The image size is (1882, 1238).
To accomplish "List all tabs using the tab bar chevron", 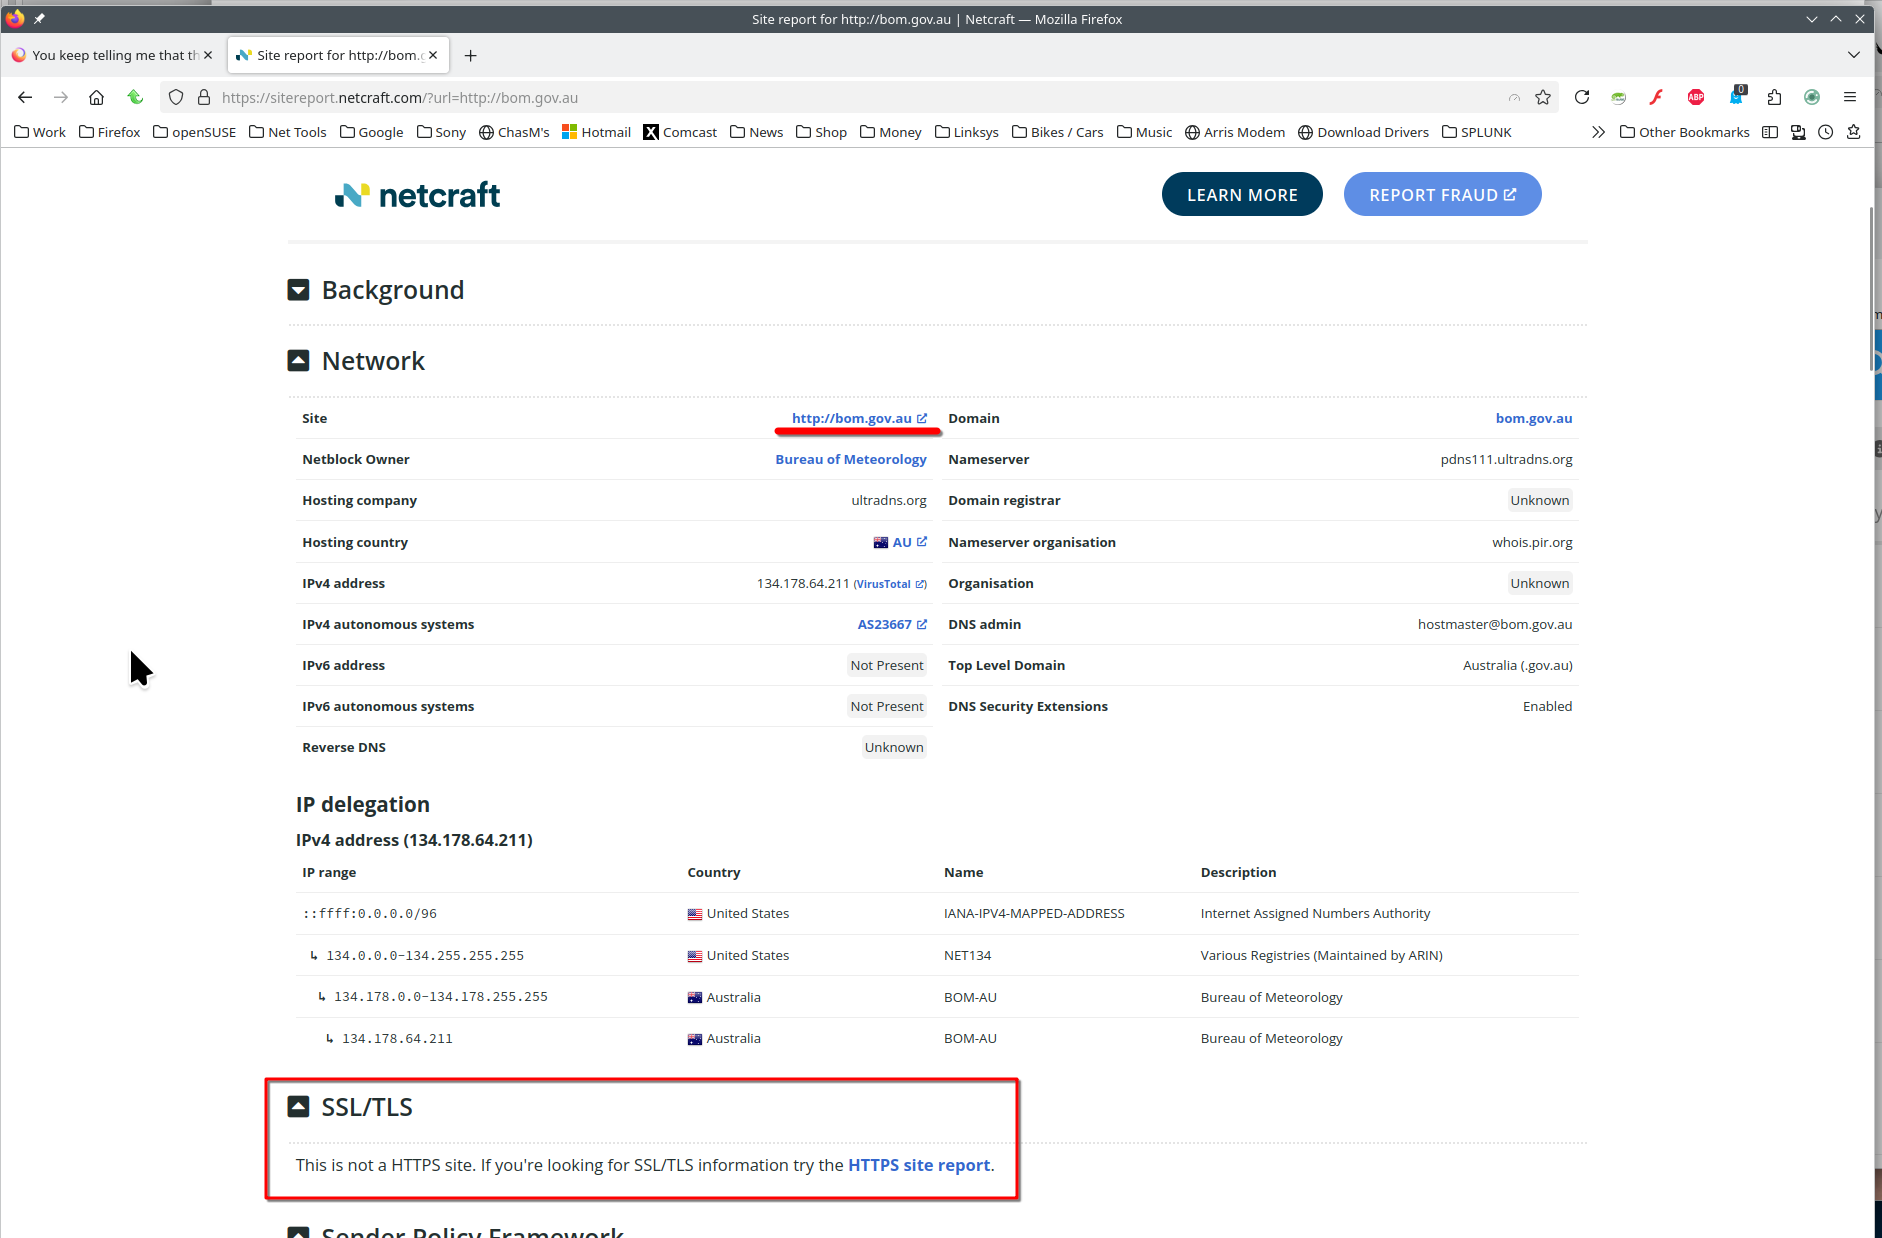I will [1854, 55].
